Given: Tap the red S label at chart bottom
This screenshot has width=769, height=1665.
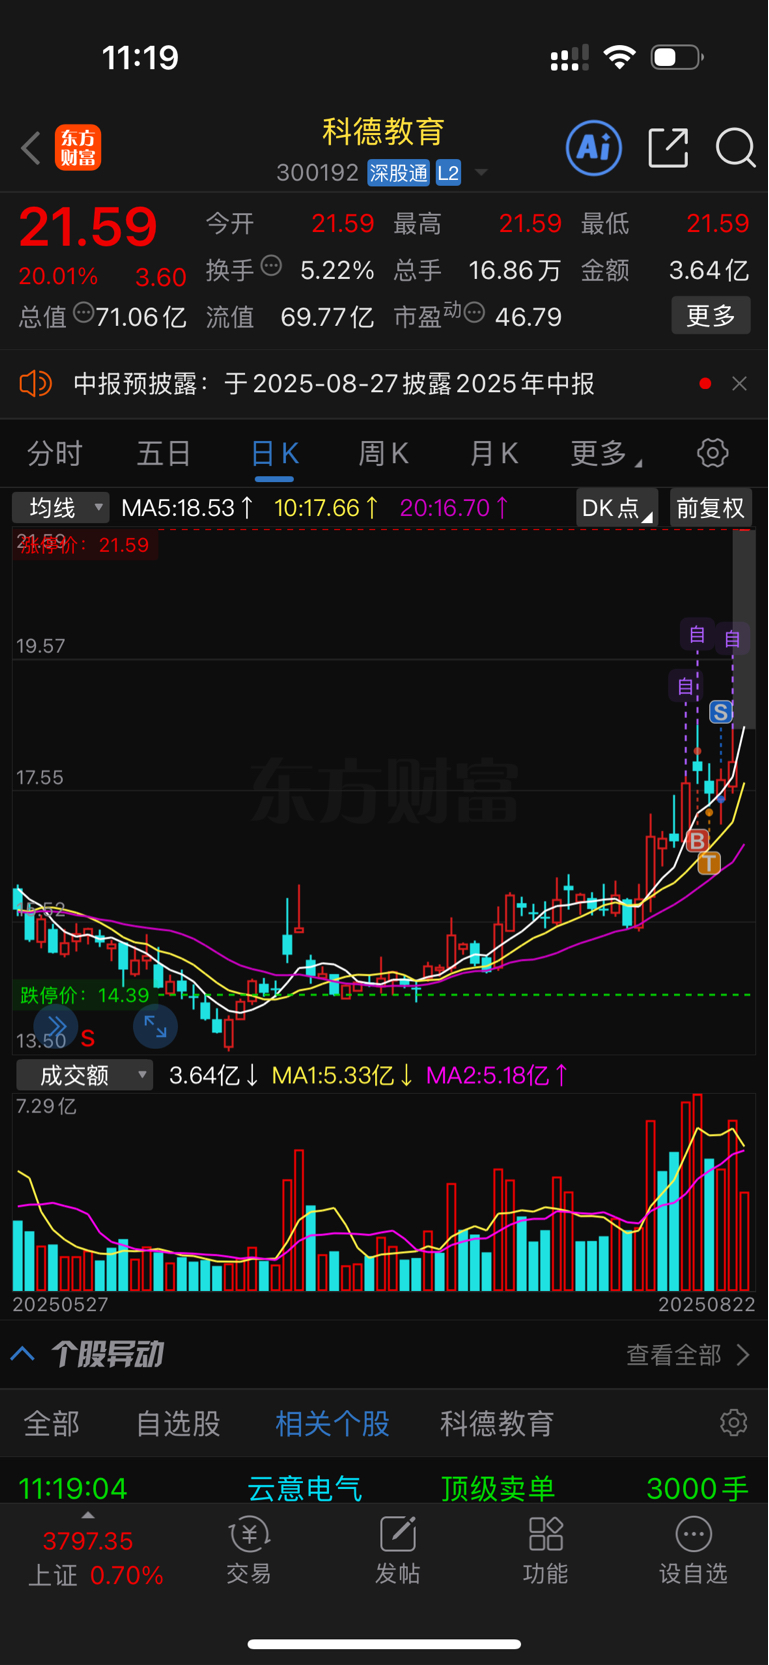Looking at the screenshot, I should tap(88, 1038).
